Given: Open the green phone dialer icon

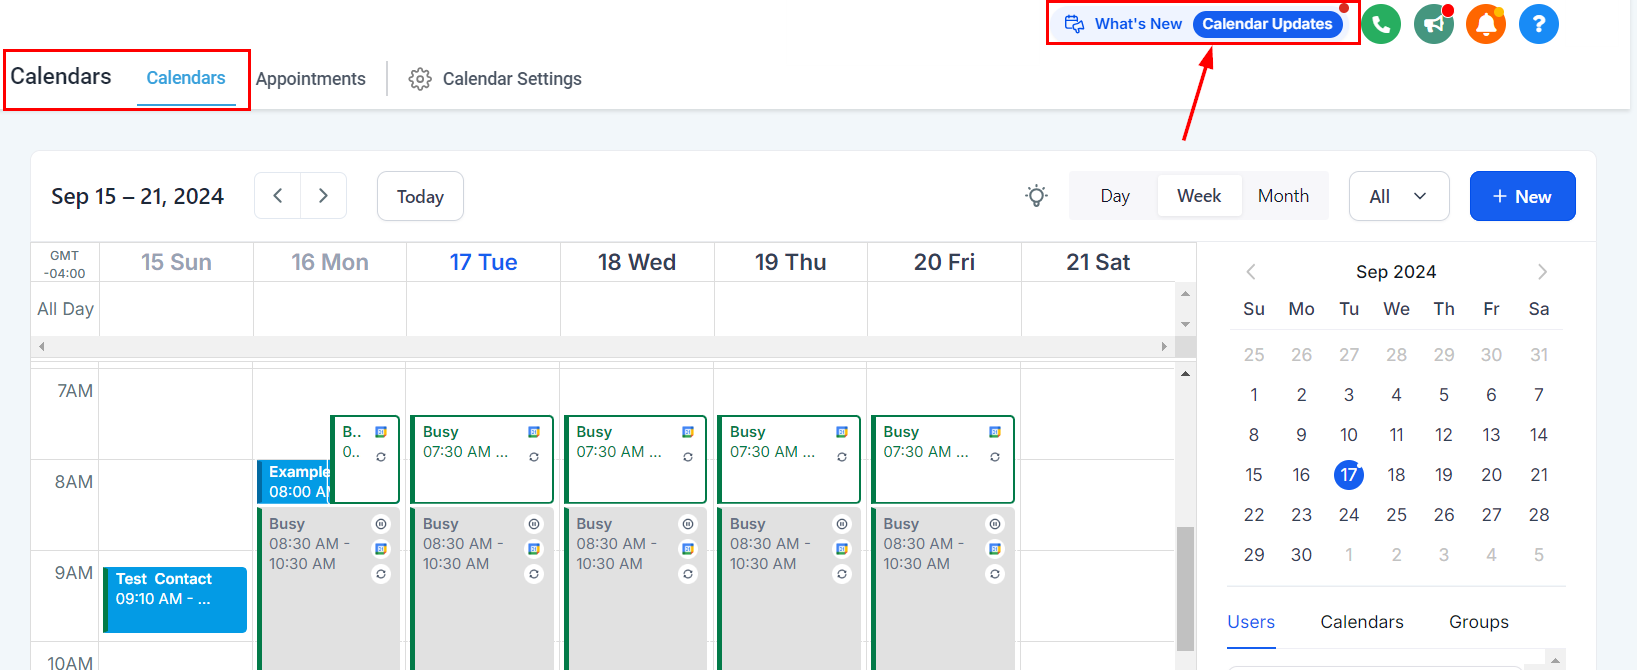Looking at the screenshot, I should (x=1381, y=24).
